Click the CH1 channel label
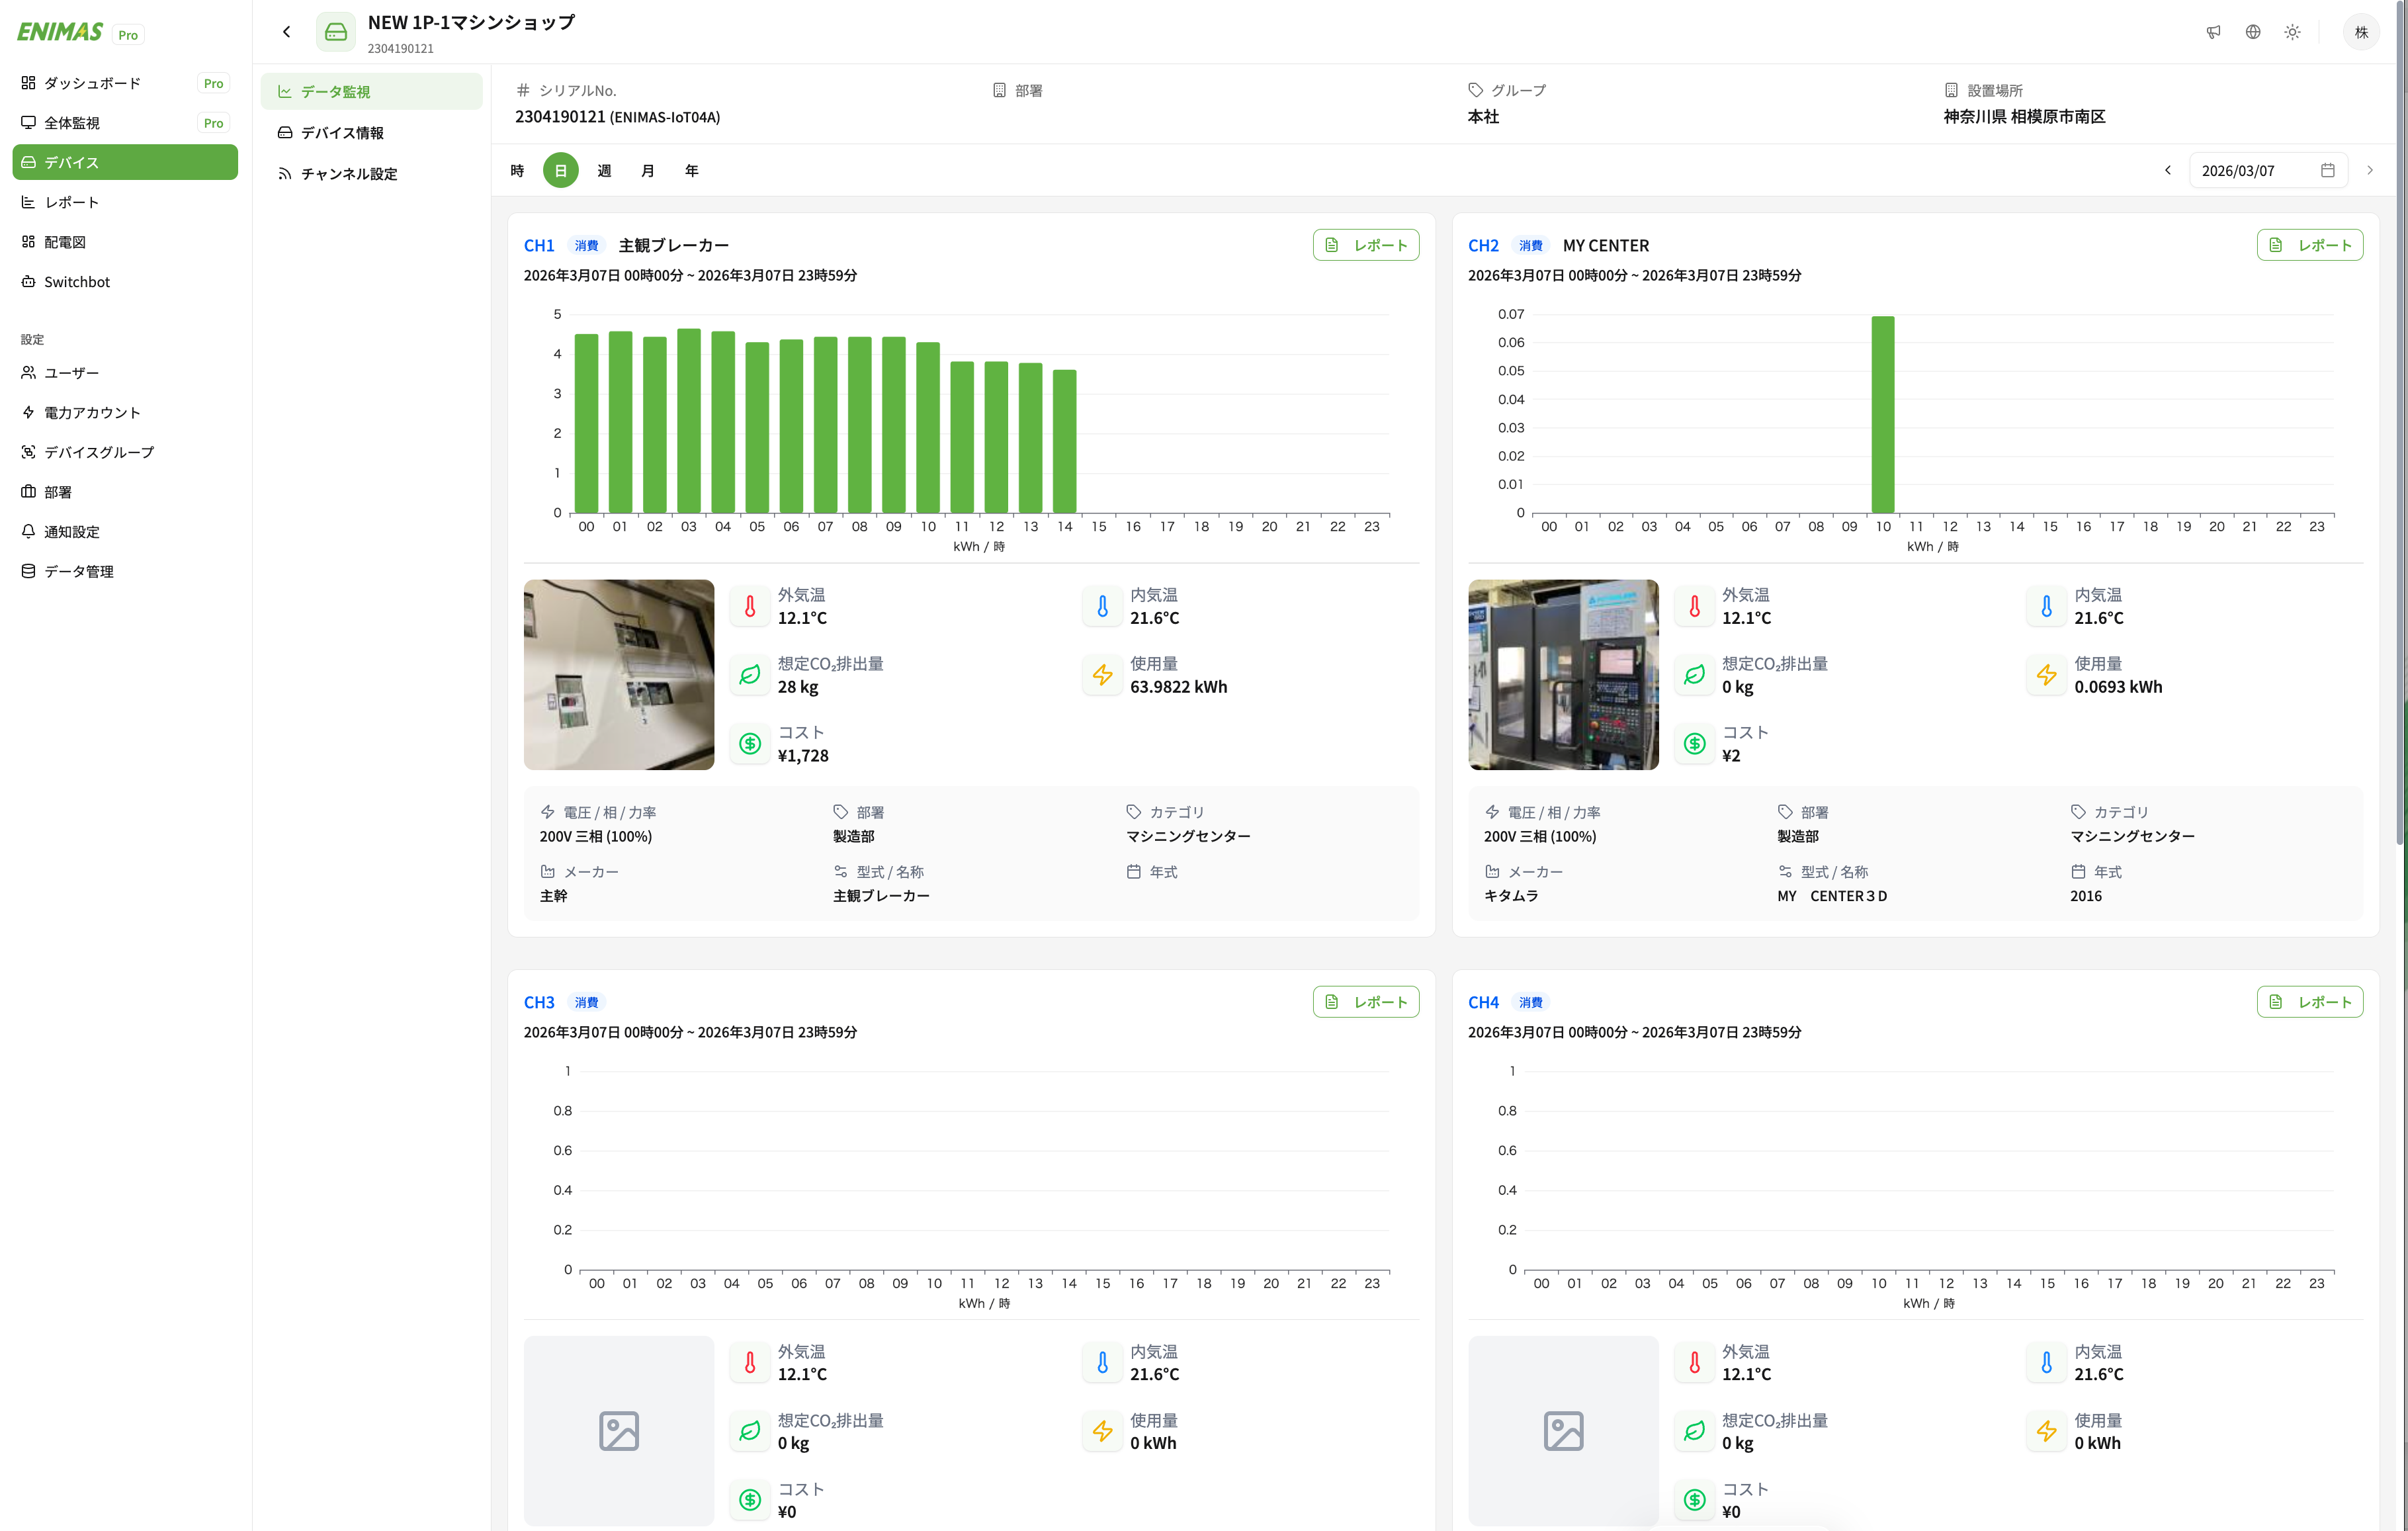Image resolution: width=2408 pixels, height=1531 pixels. tap(539, 246)
